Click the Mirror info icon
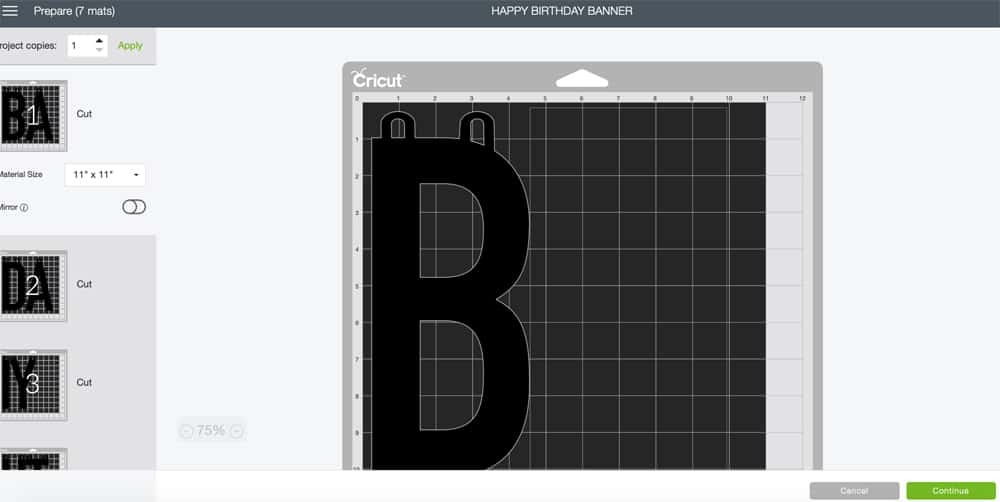The image size is (1000, 502). tap(24, 208)
